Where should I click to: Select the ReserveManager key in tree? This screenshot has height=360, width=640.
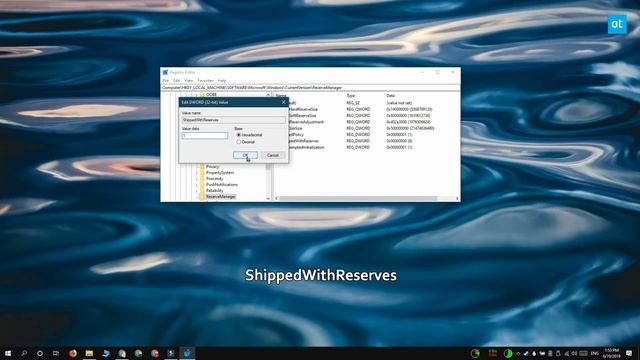click(221, 197)
